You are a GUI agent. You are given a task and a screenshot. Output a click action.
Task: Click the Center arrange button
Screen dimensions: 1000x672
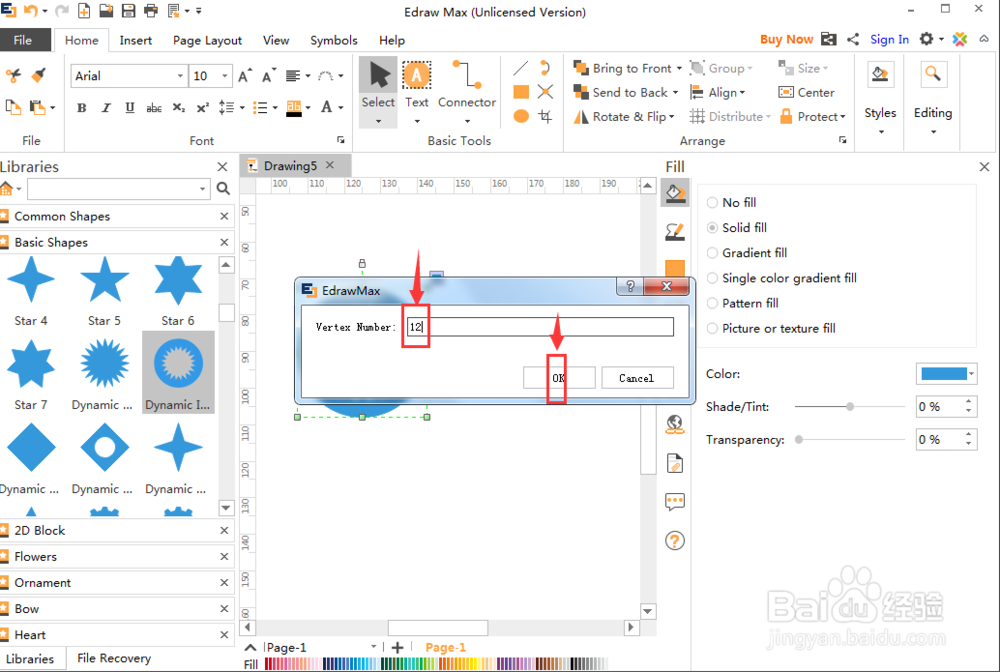(806, 92)
